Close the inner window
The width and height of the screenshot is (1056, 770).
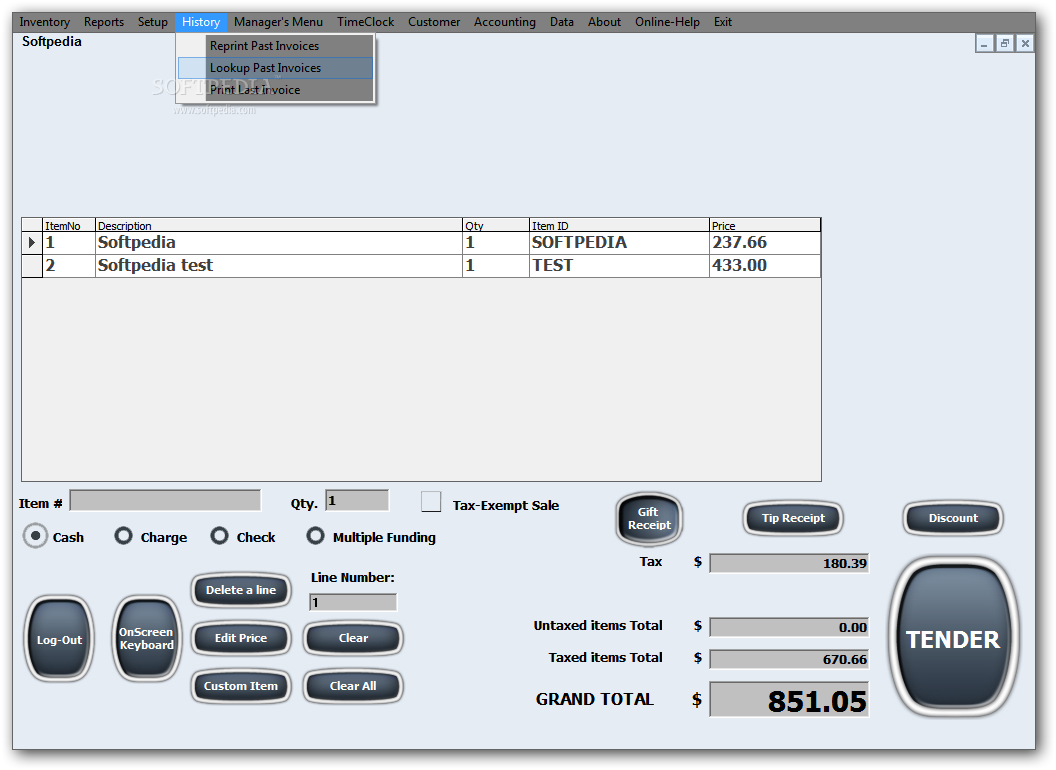1025,44
